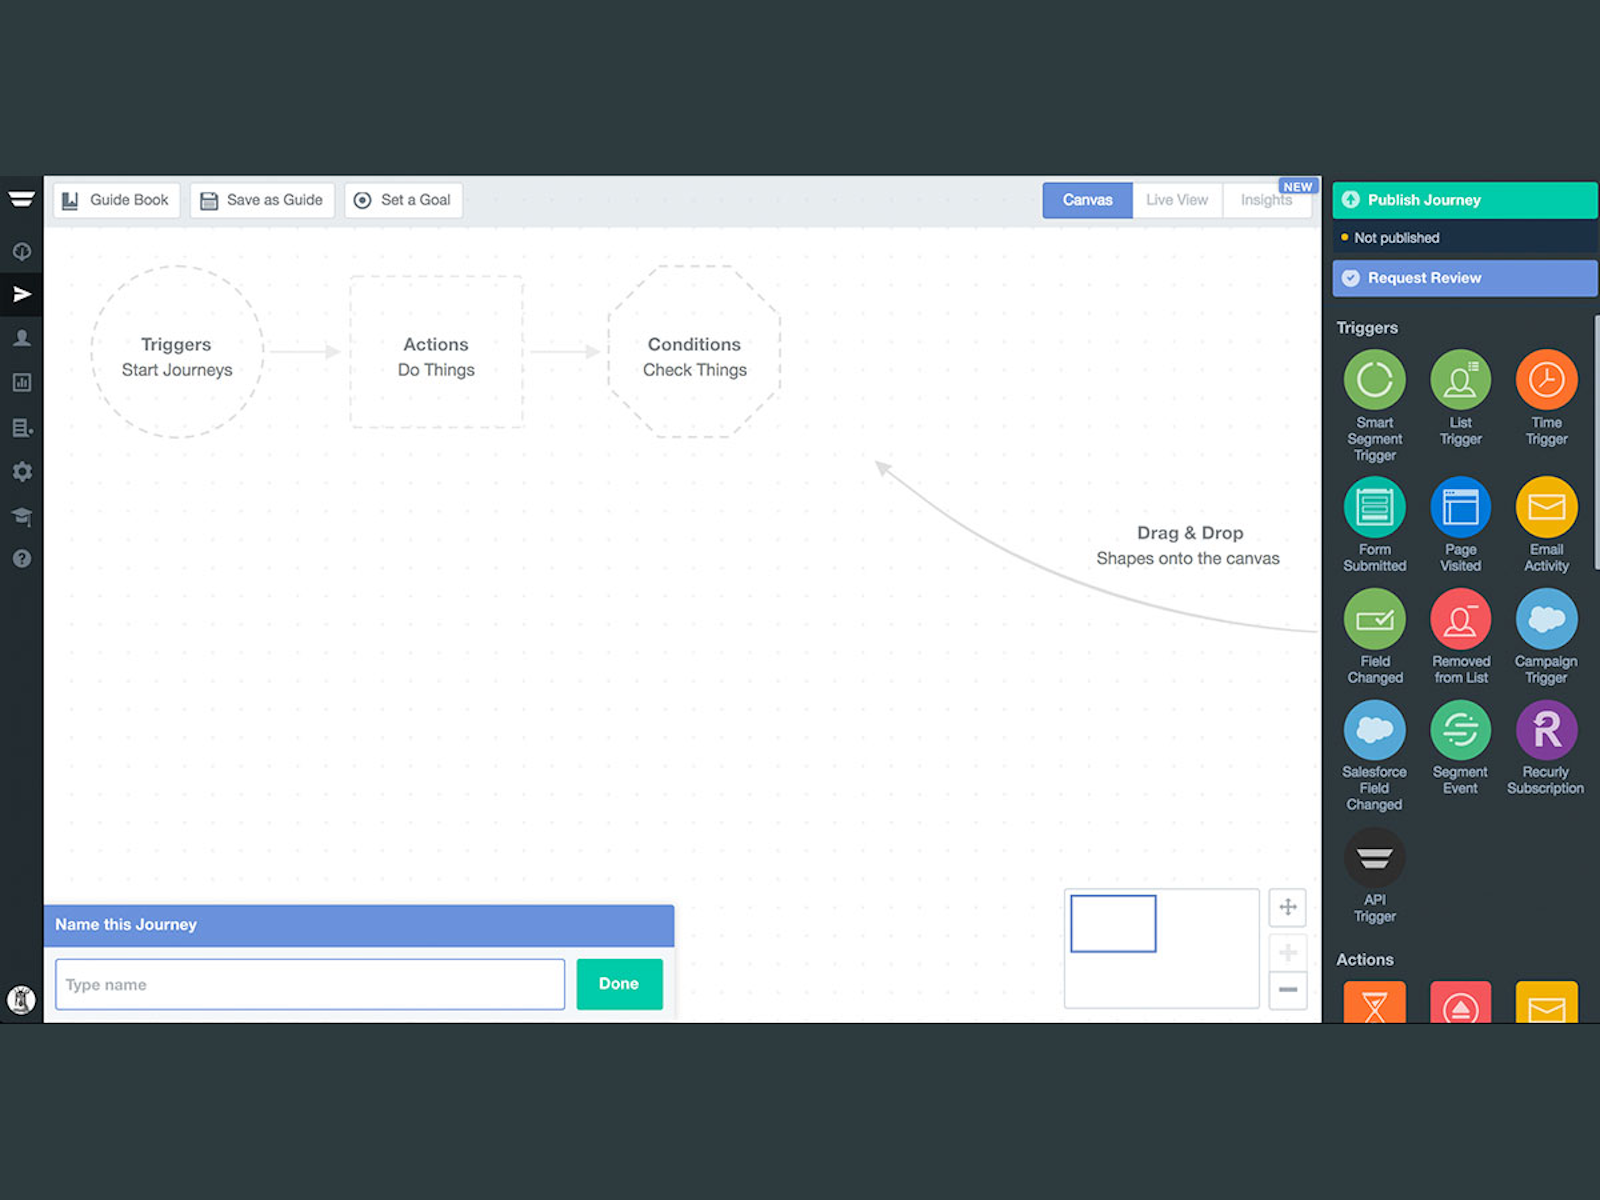Select the Salesforce Field Changed trigger
This screenshot has width=1600, height=1200.
tap(1374, 730)
